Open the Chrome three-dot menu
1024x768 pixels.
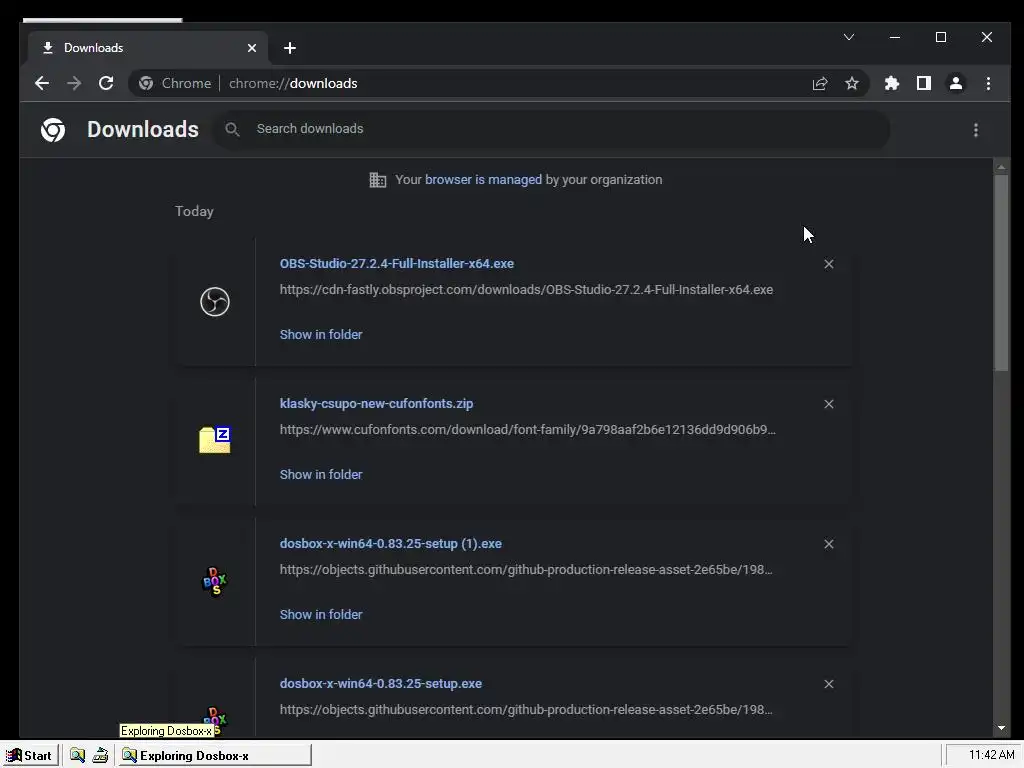[x=988, y=83]
